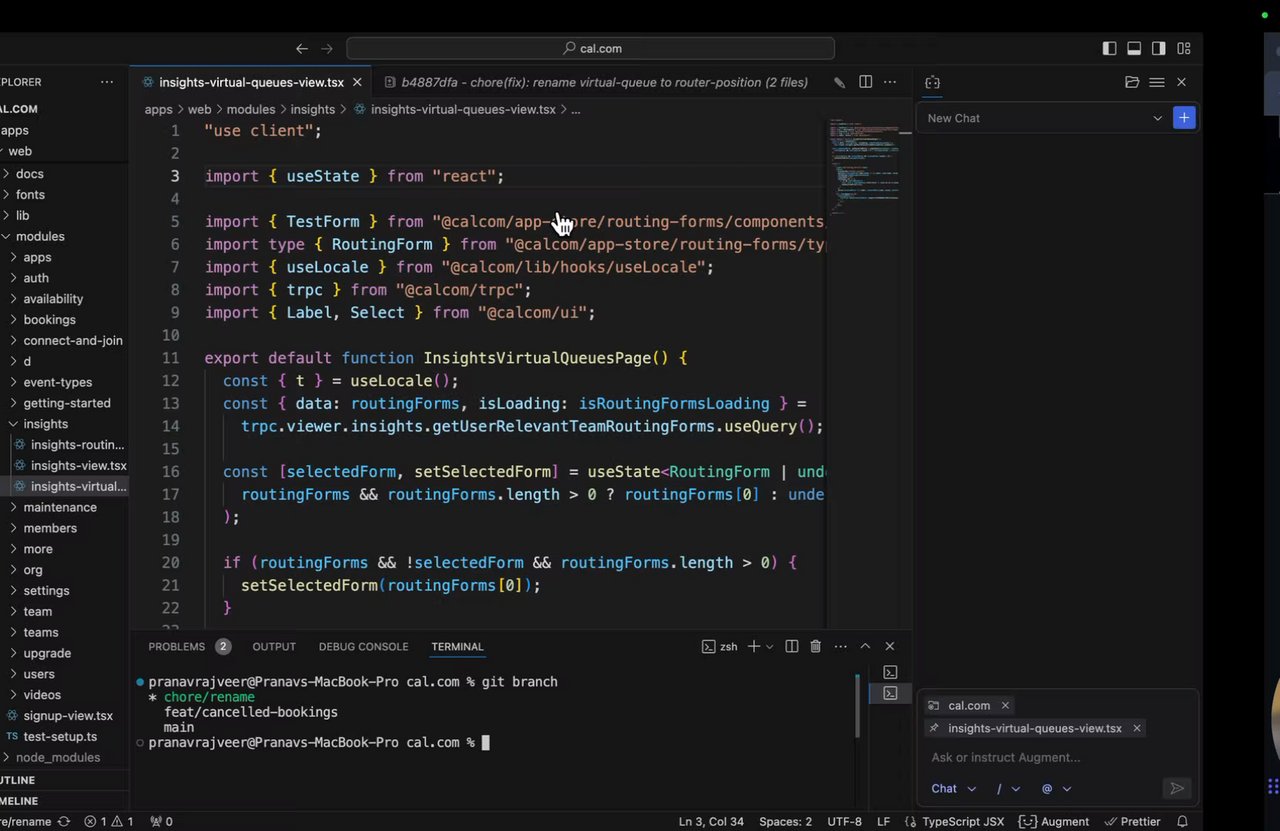This screenshot has width=1280, height=831.
Task: Click the blue new chat plus button
Action: [x=1184, y=118]
